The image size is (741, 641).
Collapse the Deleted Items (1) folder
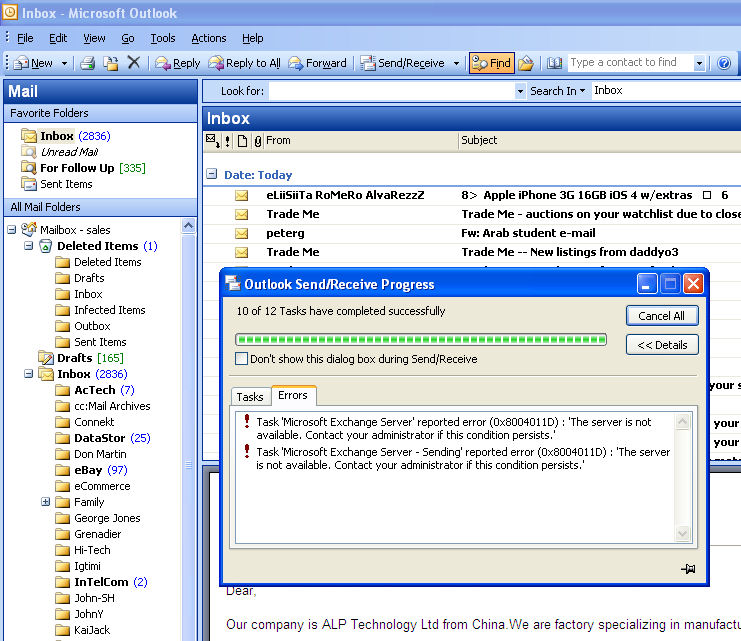29,246
